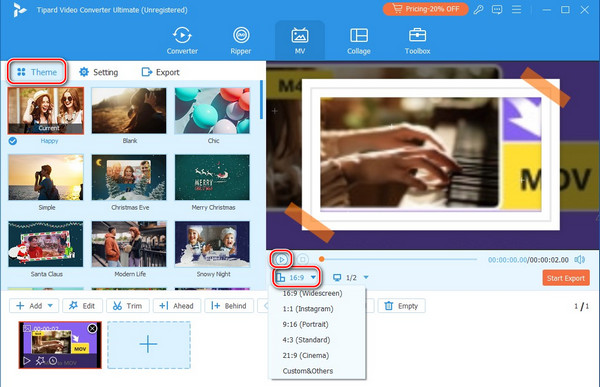Select 16:9 (Widescreen) option
The width and height of the screenshot is (600, 387).
pos(312,293)
